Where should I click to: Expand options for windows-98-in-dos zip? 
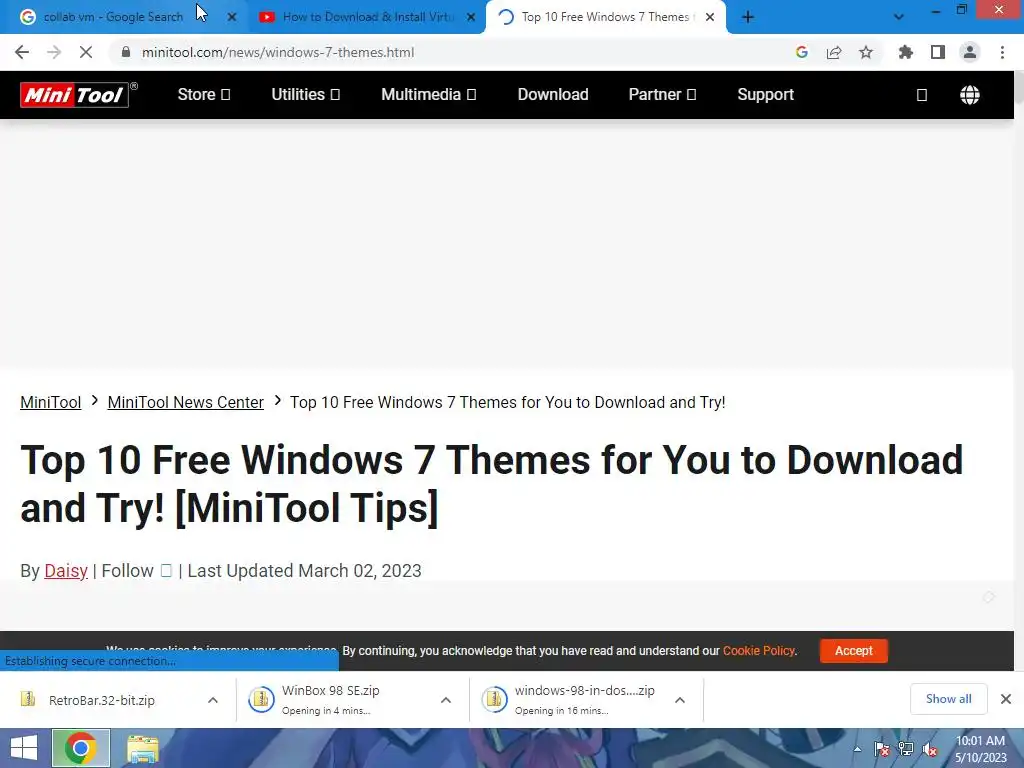click(x=680, y=700)
